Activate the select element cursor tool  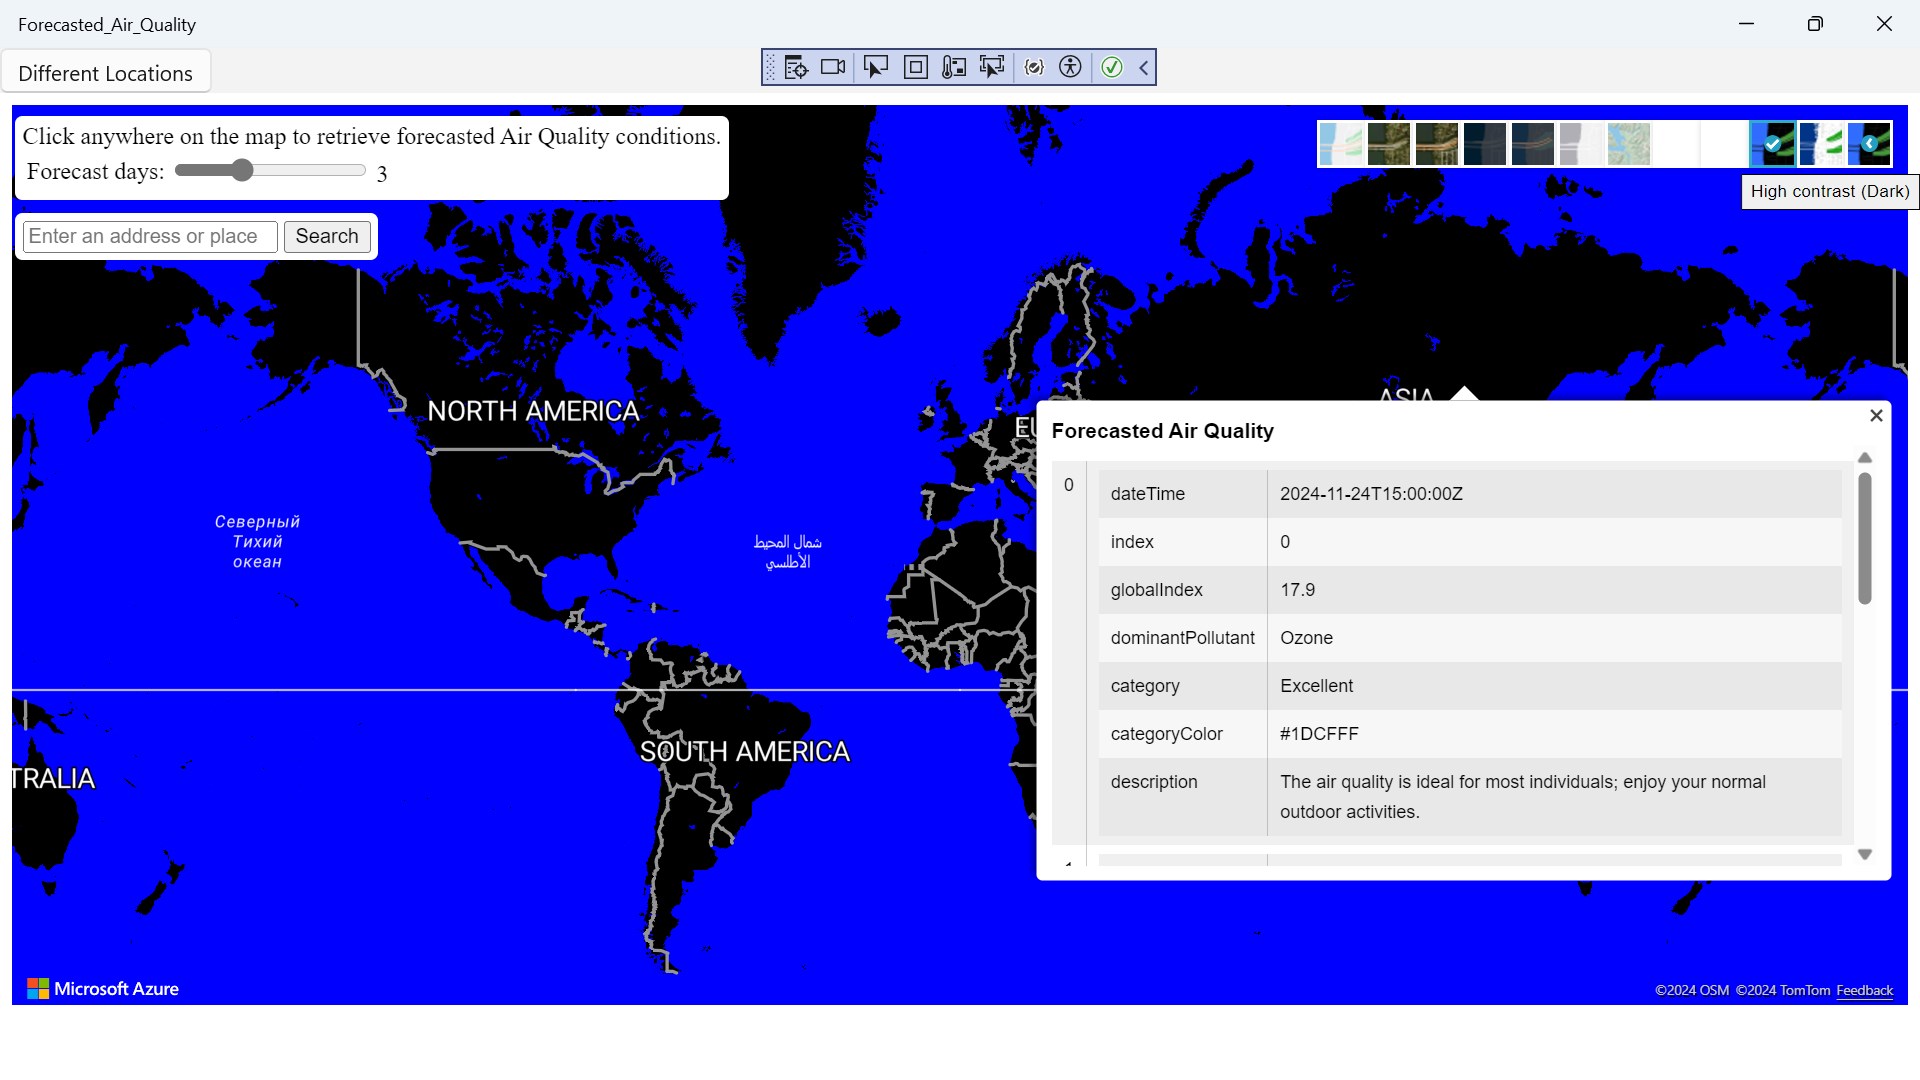point(875,67)
